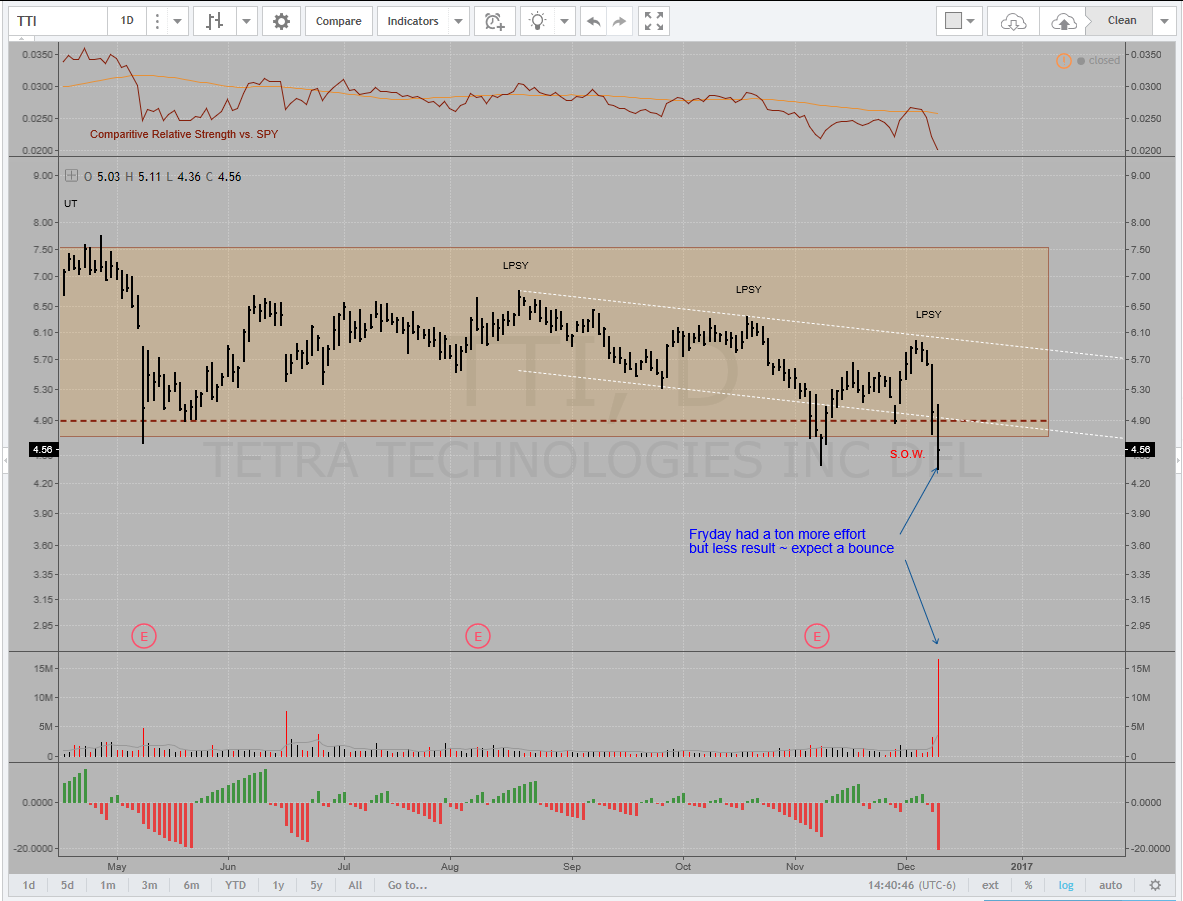
Task: Select the 3m time range
Action: (x=149, y=885)
